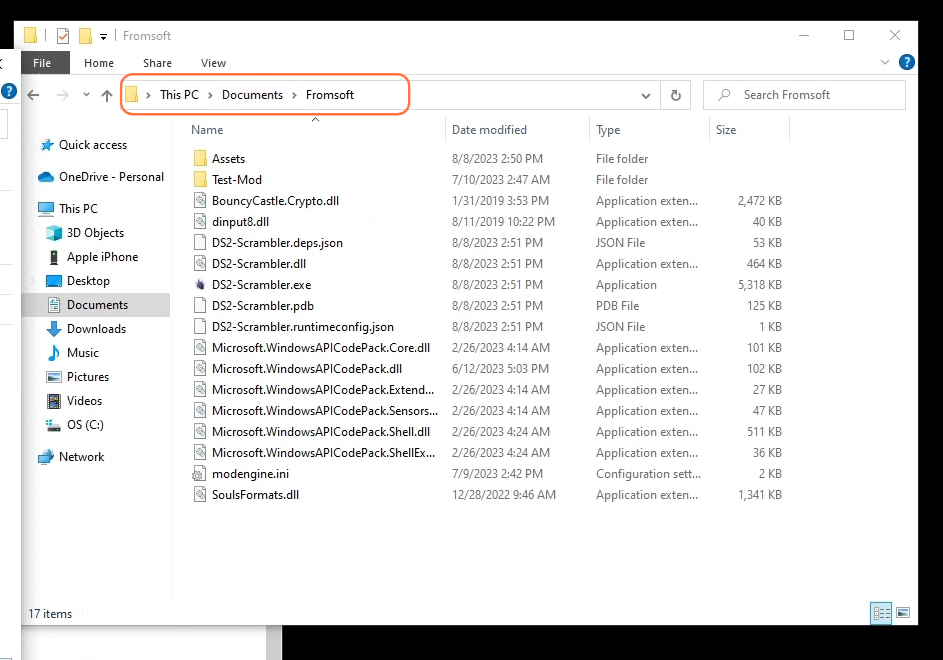Select Network in the navigation pane
943x660 pixels.
coord(81,457)
